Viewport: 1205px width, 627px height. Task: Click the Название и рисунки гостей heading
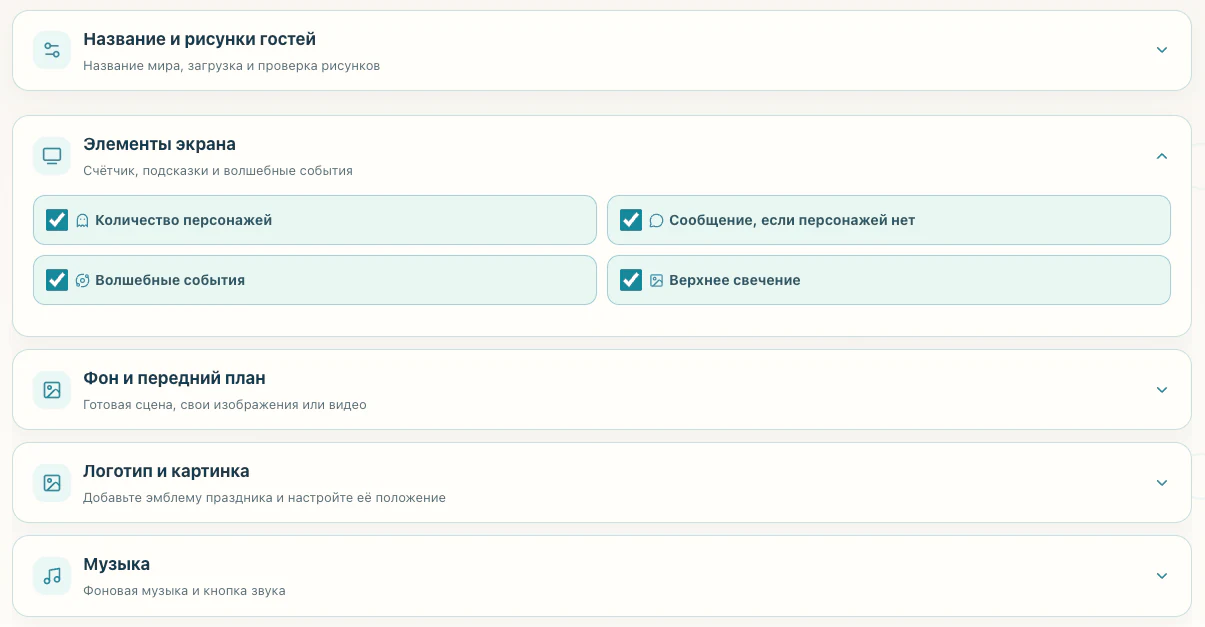[200, 40]
